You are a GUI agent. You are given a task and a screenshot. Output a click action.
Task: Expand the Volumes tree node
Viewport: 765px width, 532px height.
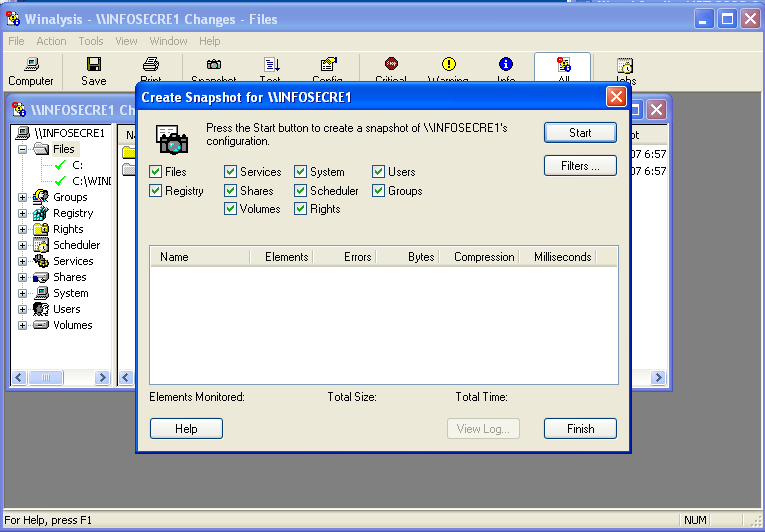(x=22, y=325)
